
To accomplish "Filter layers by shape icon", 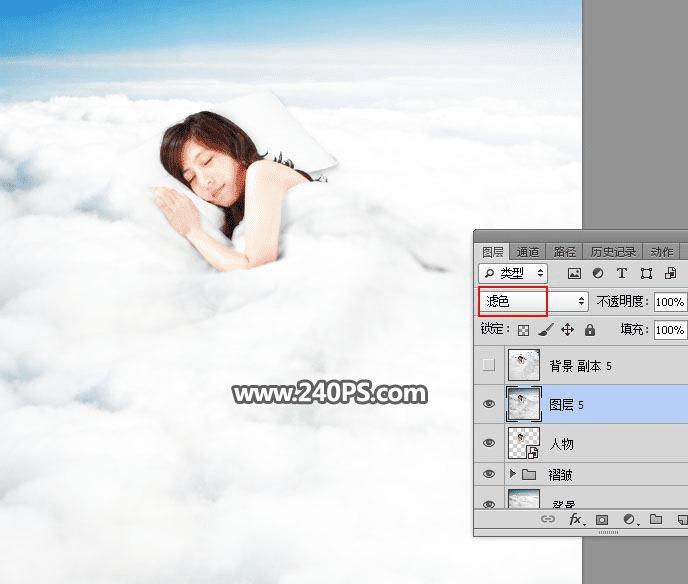I will click(x=646, y=273).
